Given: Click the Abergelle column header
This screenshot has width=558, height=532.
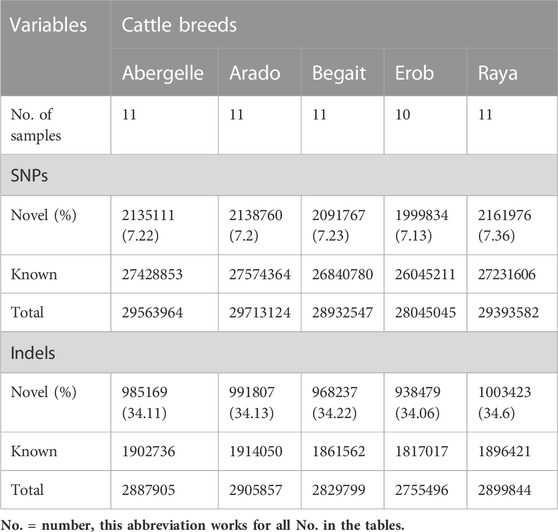Looking at the screenshot, I should tap(163, 73).
